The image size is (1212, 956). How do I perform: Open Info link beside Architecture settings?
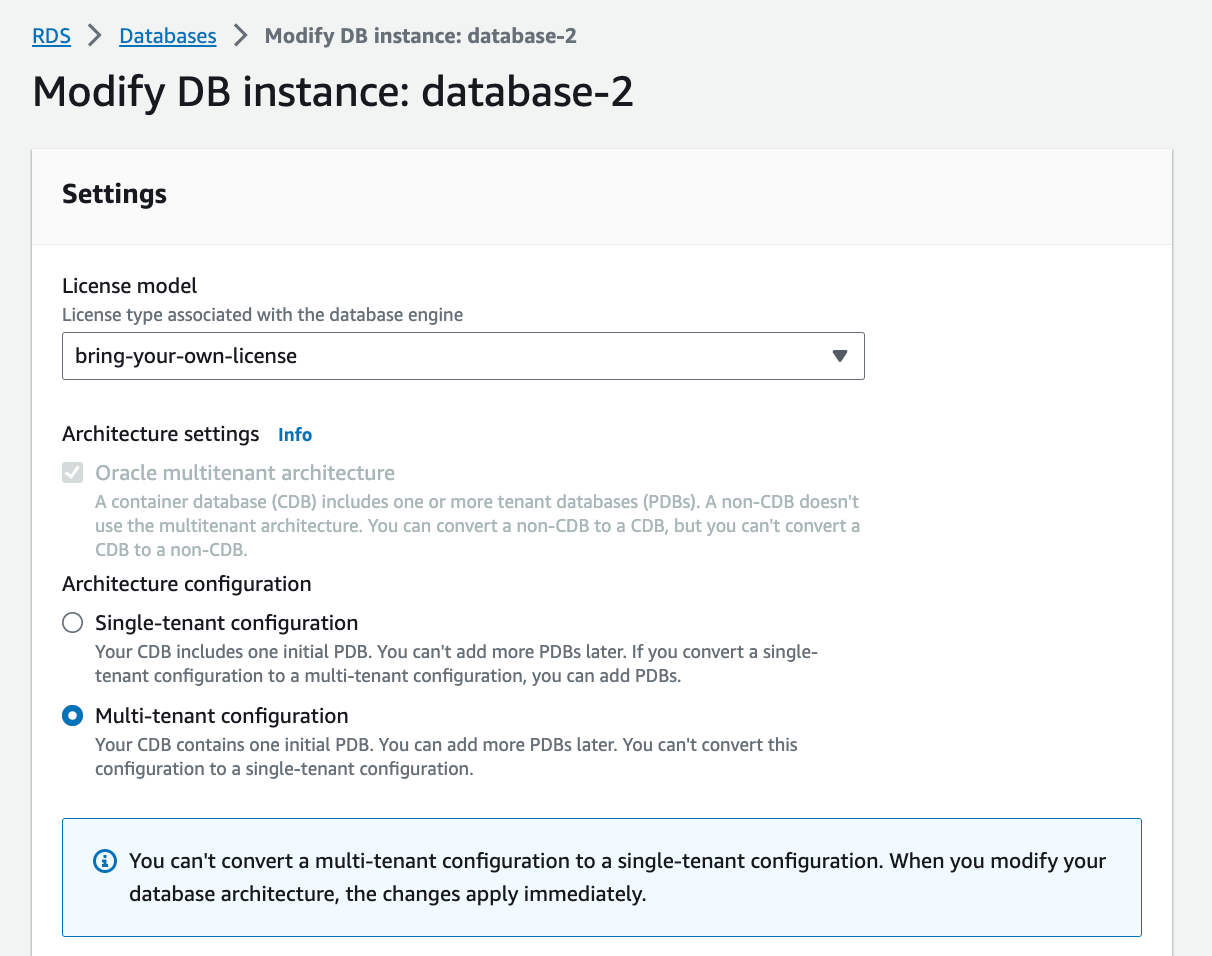pos(295,435)
